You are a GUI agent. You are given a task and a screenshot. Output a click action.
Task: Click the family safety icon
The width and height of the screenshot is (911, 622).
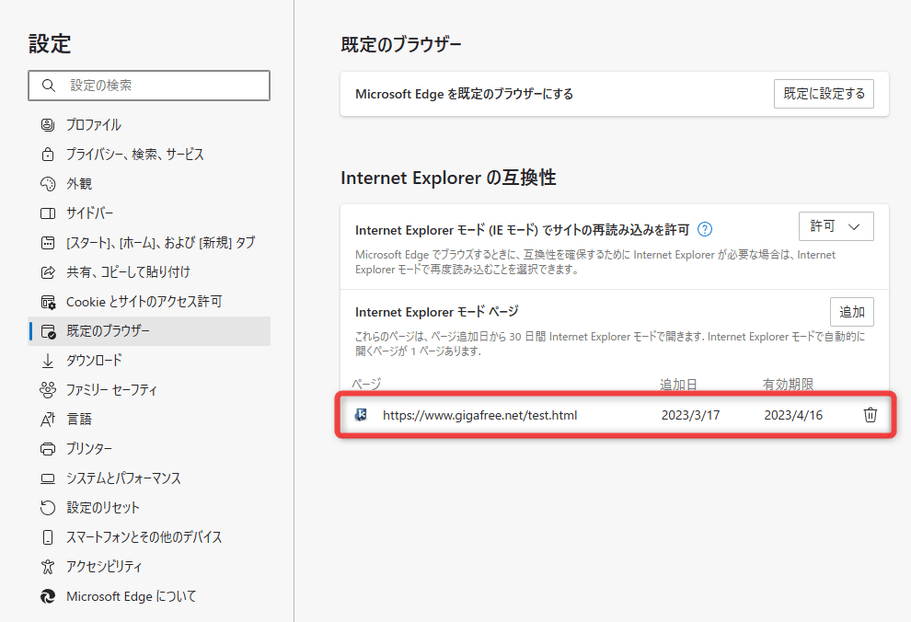[48, 390]
